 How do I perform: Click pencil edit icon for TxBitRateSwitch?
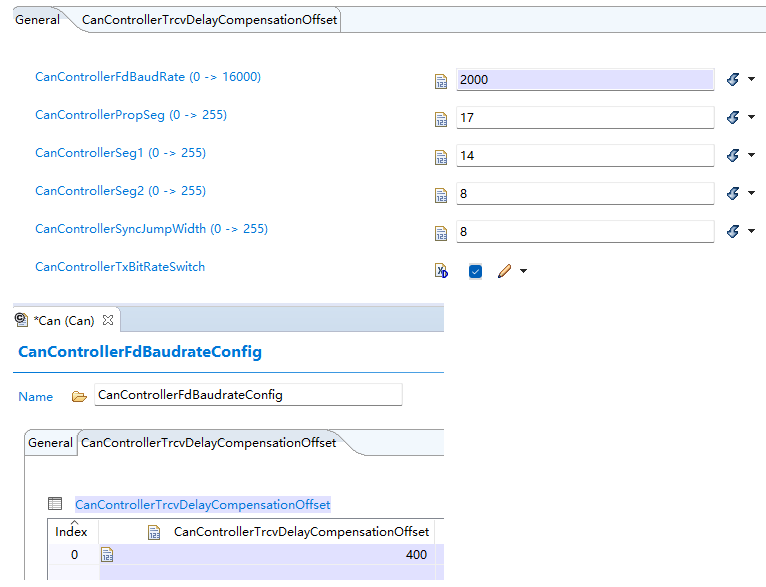coord(504,271)
